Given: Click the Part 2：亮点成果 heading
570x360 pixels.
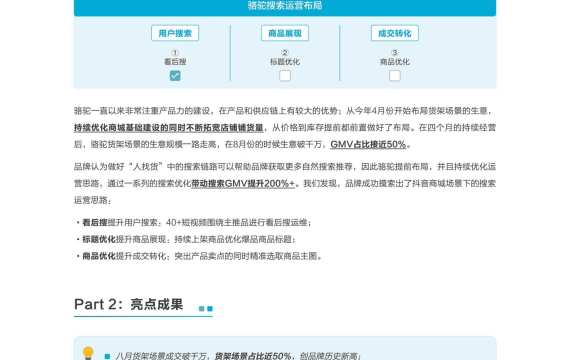Looking at the screenshot, I should (x=129, y=304).
